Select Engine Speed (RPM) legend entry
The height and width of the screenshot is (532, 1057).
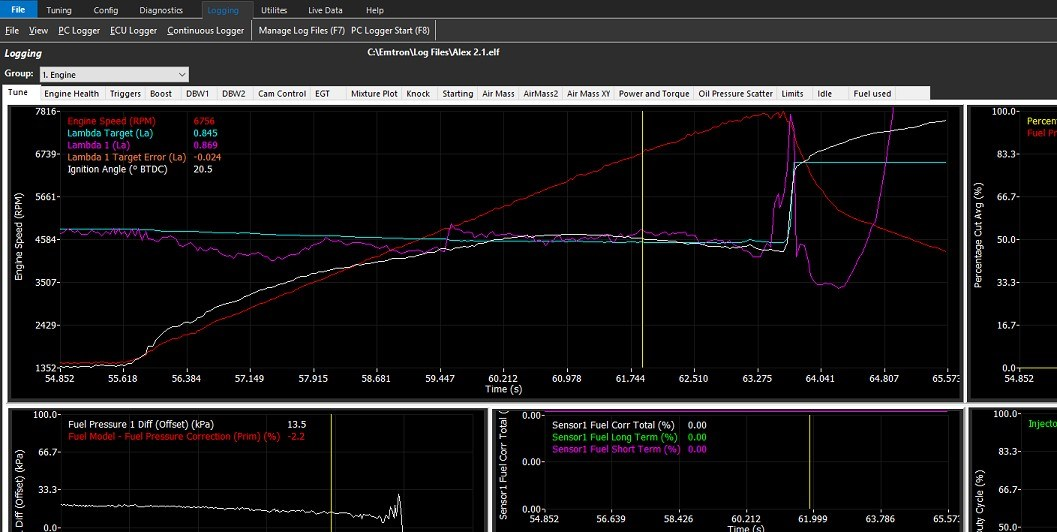coord(111,121)
